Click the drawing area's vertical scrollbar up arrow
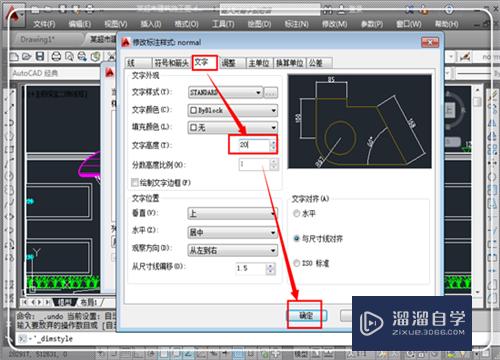This screenshot has width=500, height=360. tap(477, 90)
